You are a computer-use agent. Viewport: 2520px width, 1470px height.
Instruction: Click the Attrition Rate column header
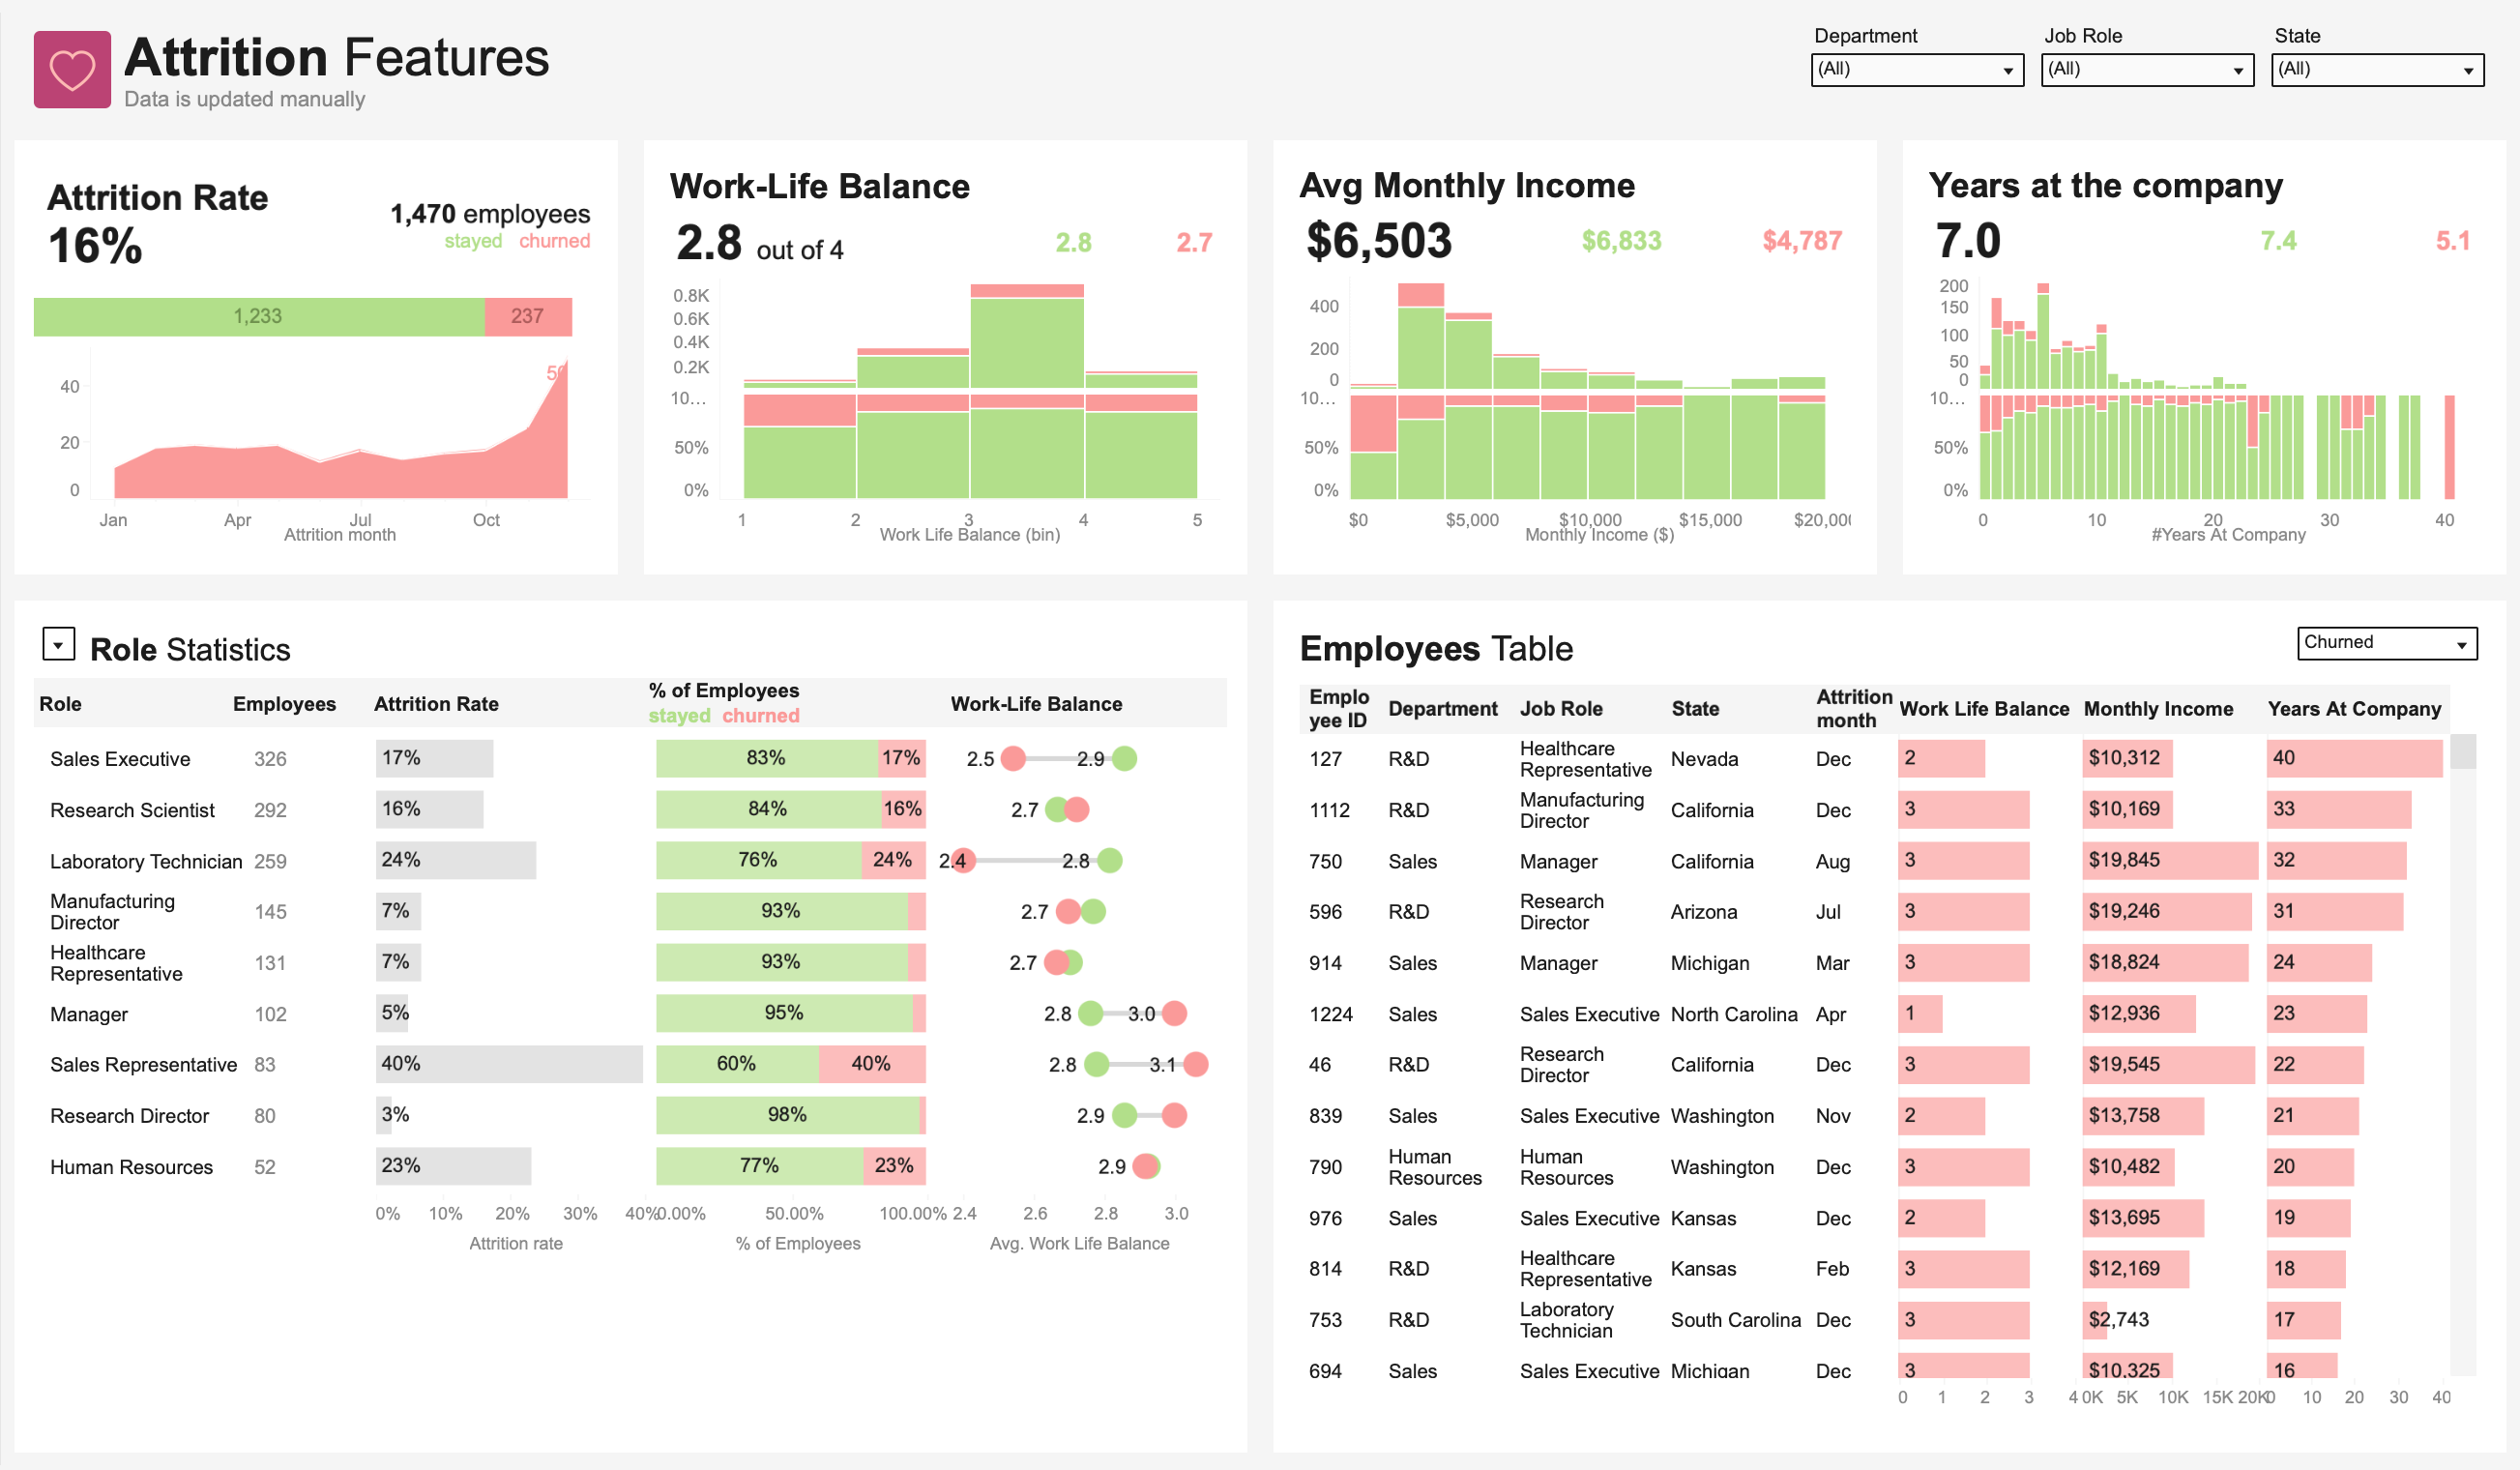[436, 704]
